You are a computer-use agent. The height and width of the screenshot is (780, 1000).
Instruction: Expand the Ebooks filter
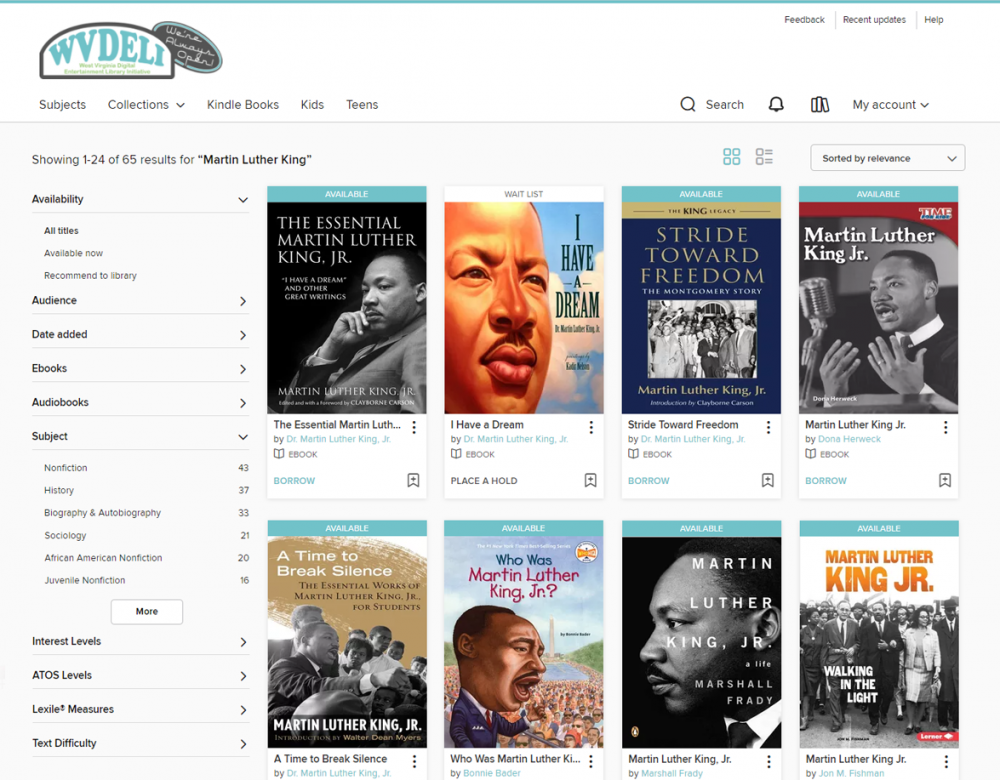(140, 369)
